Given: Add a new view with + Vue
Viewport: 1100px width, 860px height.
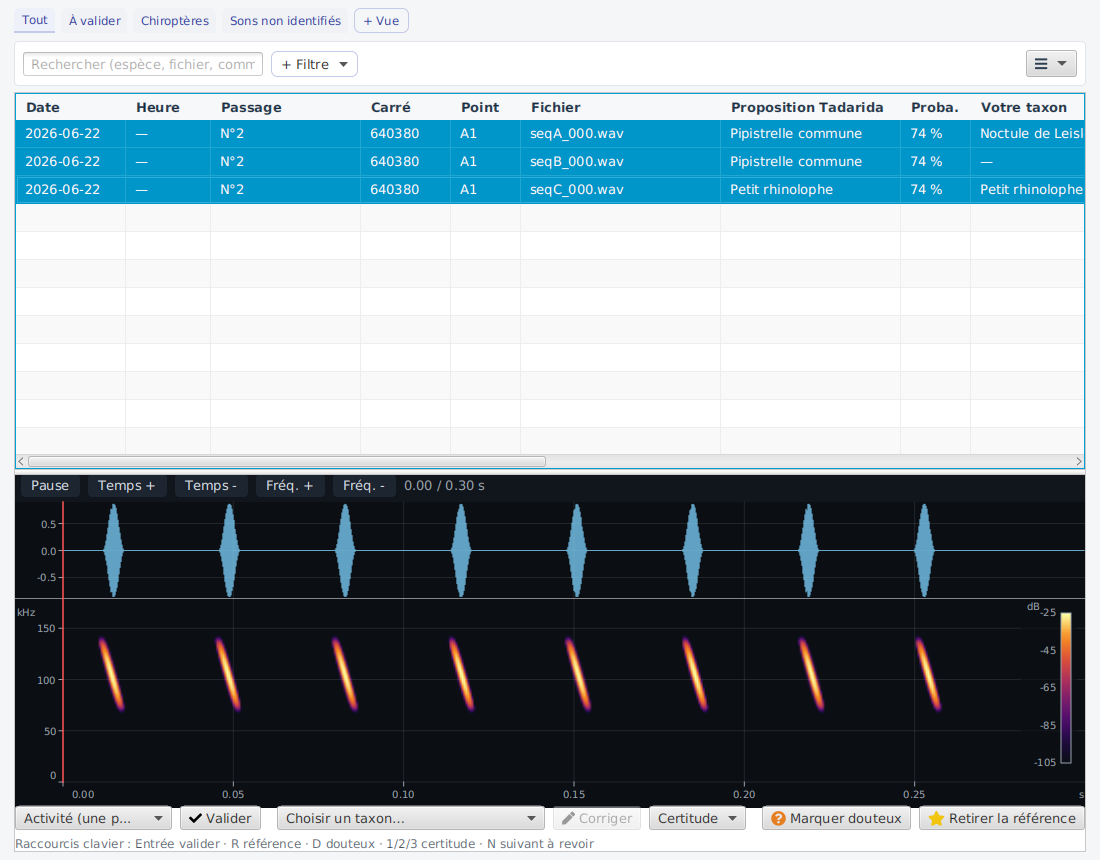Looking at the screenshot, I should pyautogui.click(x=381, y=20).
